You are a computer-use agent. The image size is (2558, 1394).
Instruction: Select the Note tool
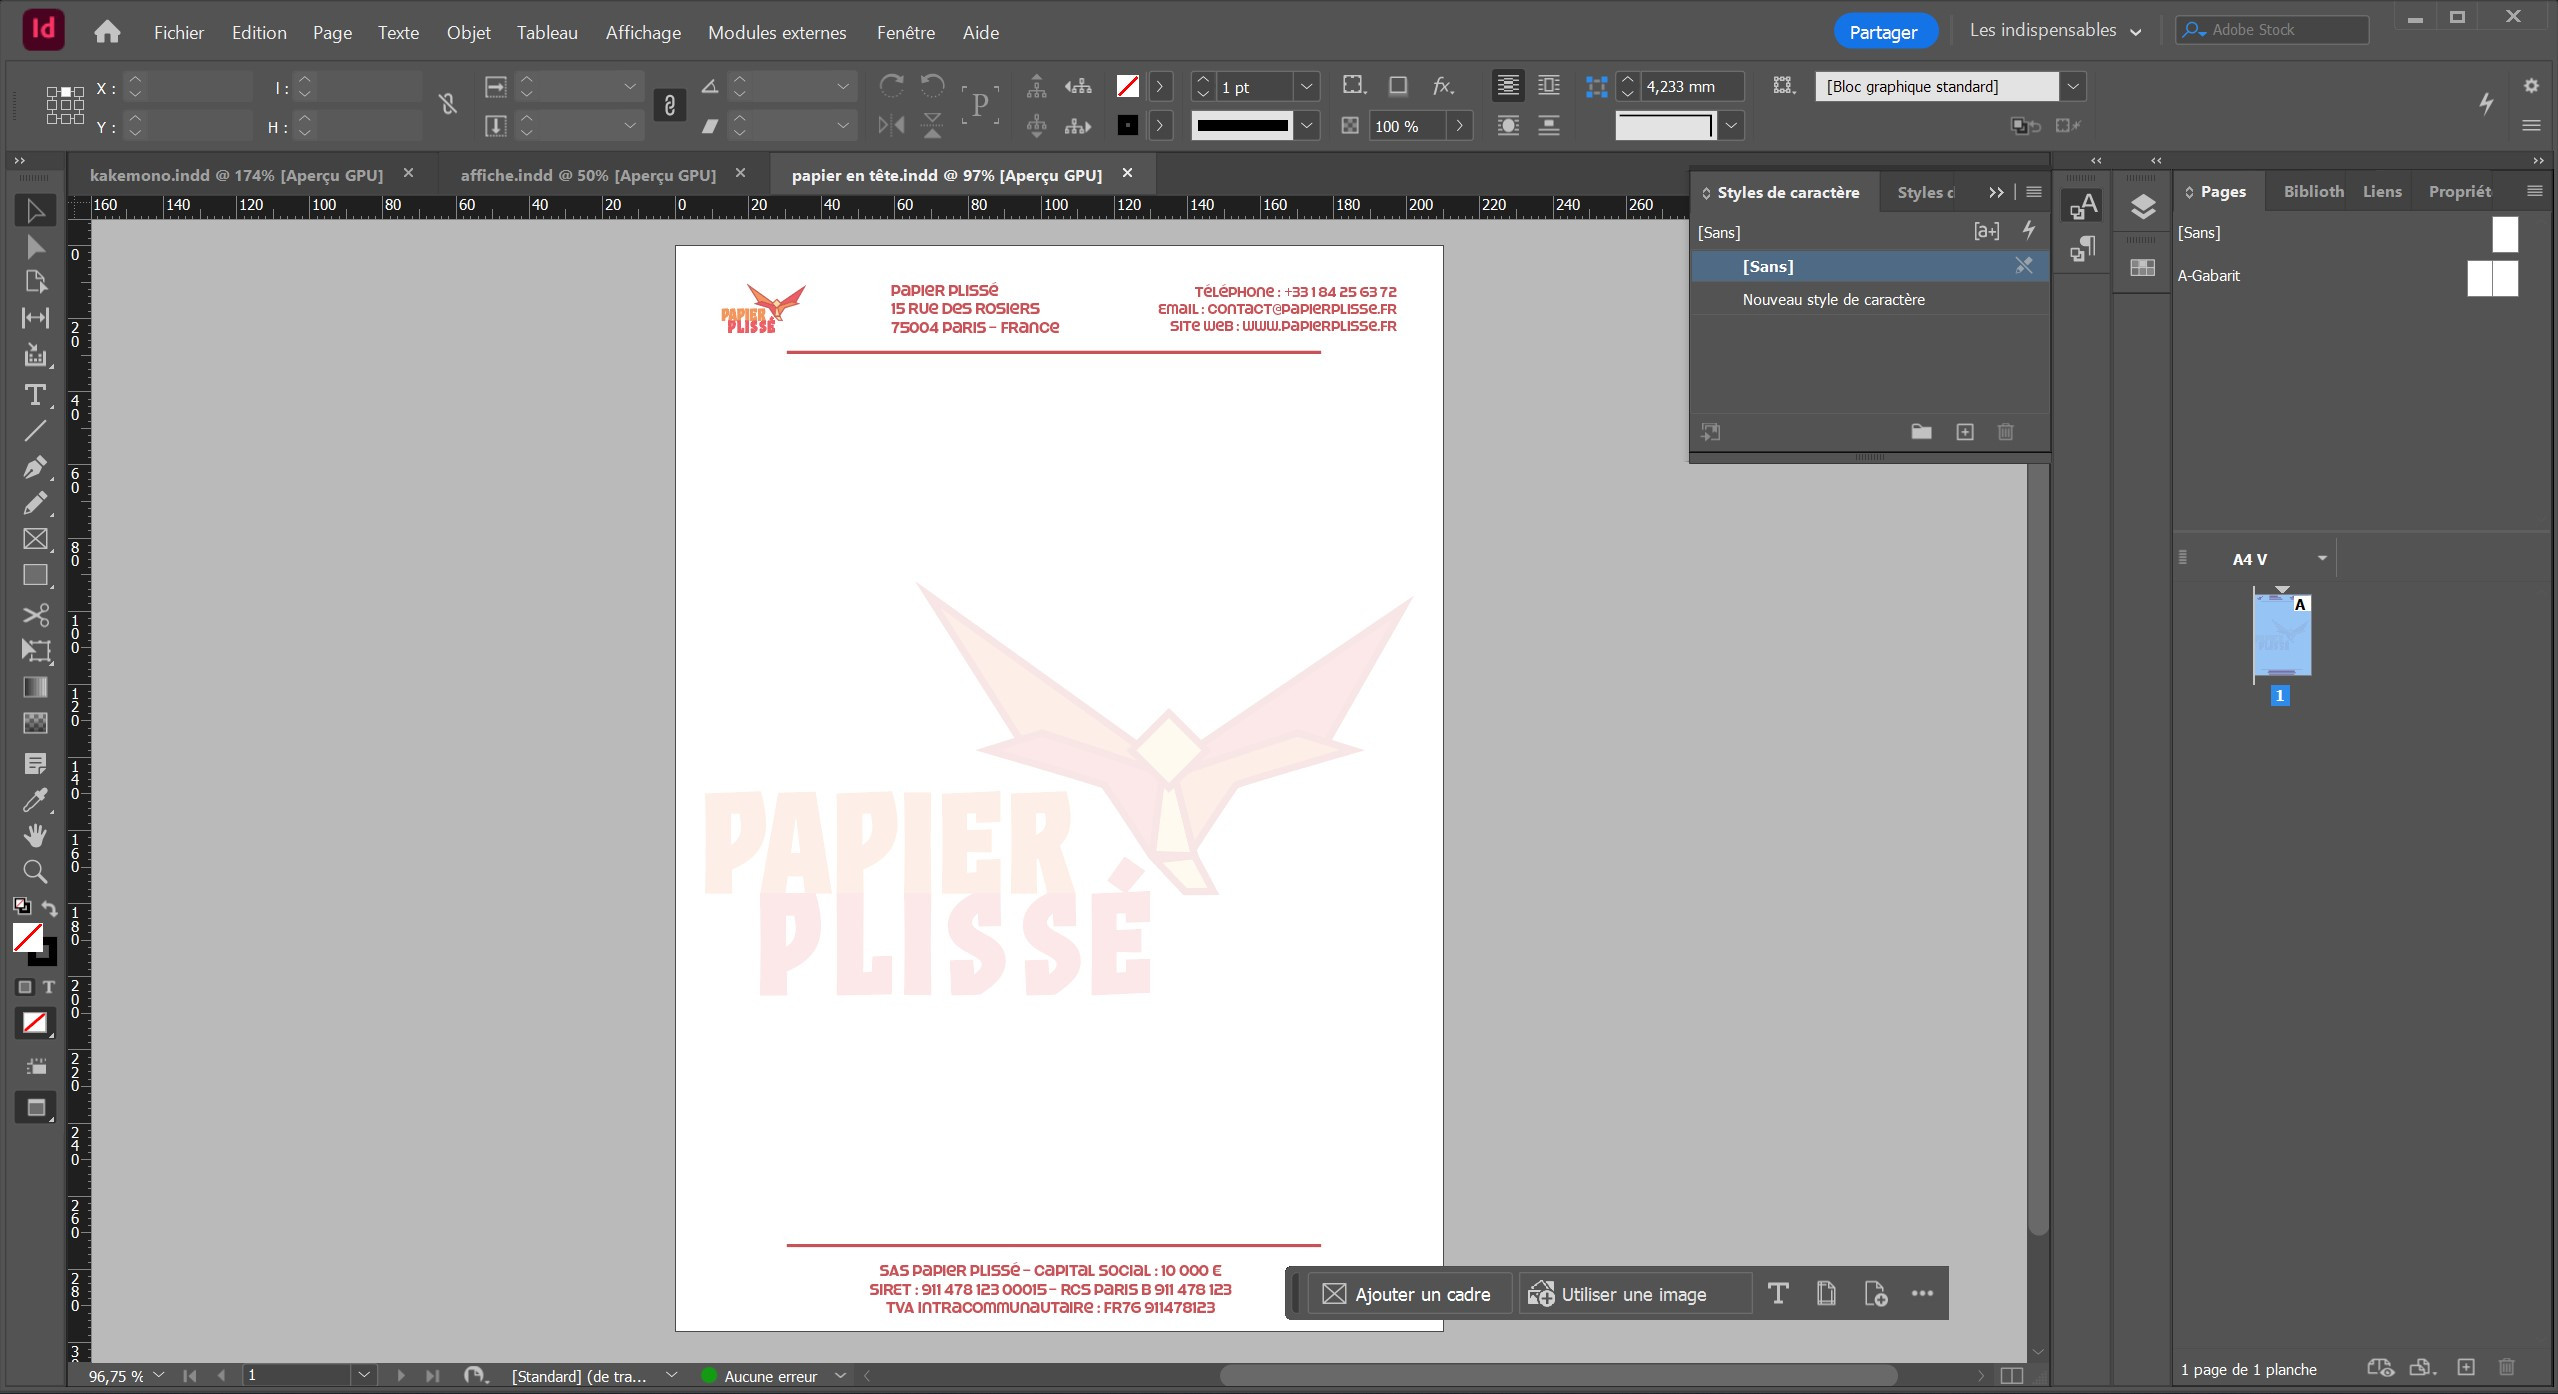[35, 764]
